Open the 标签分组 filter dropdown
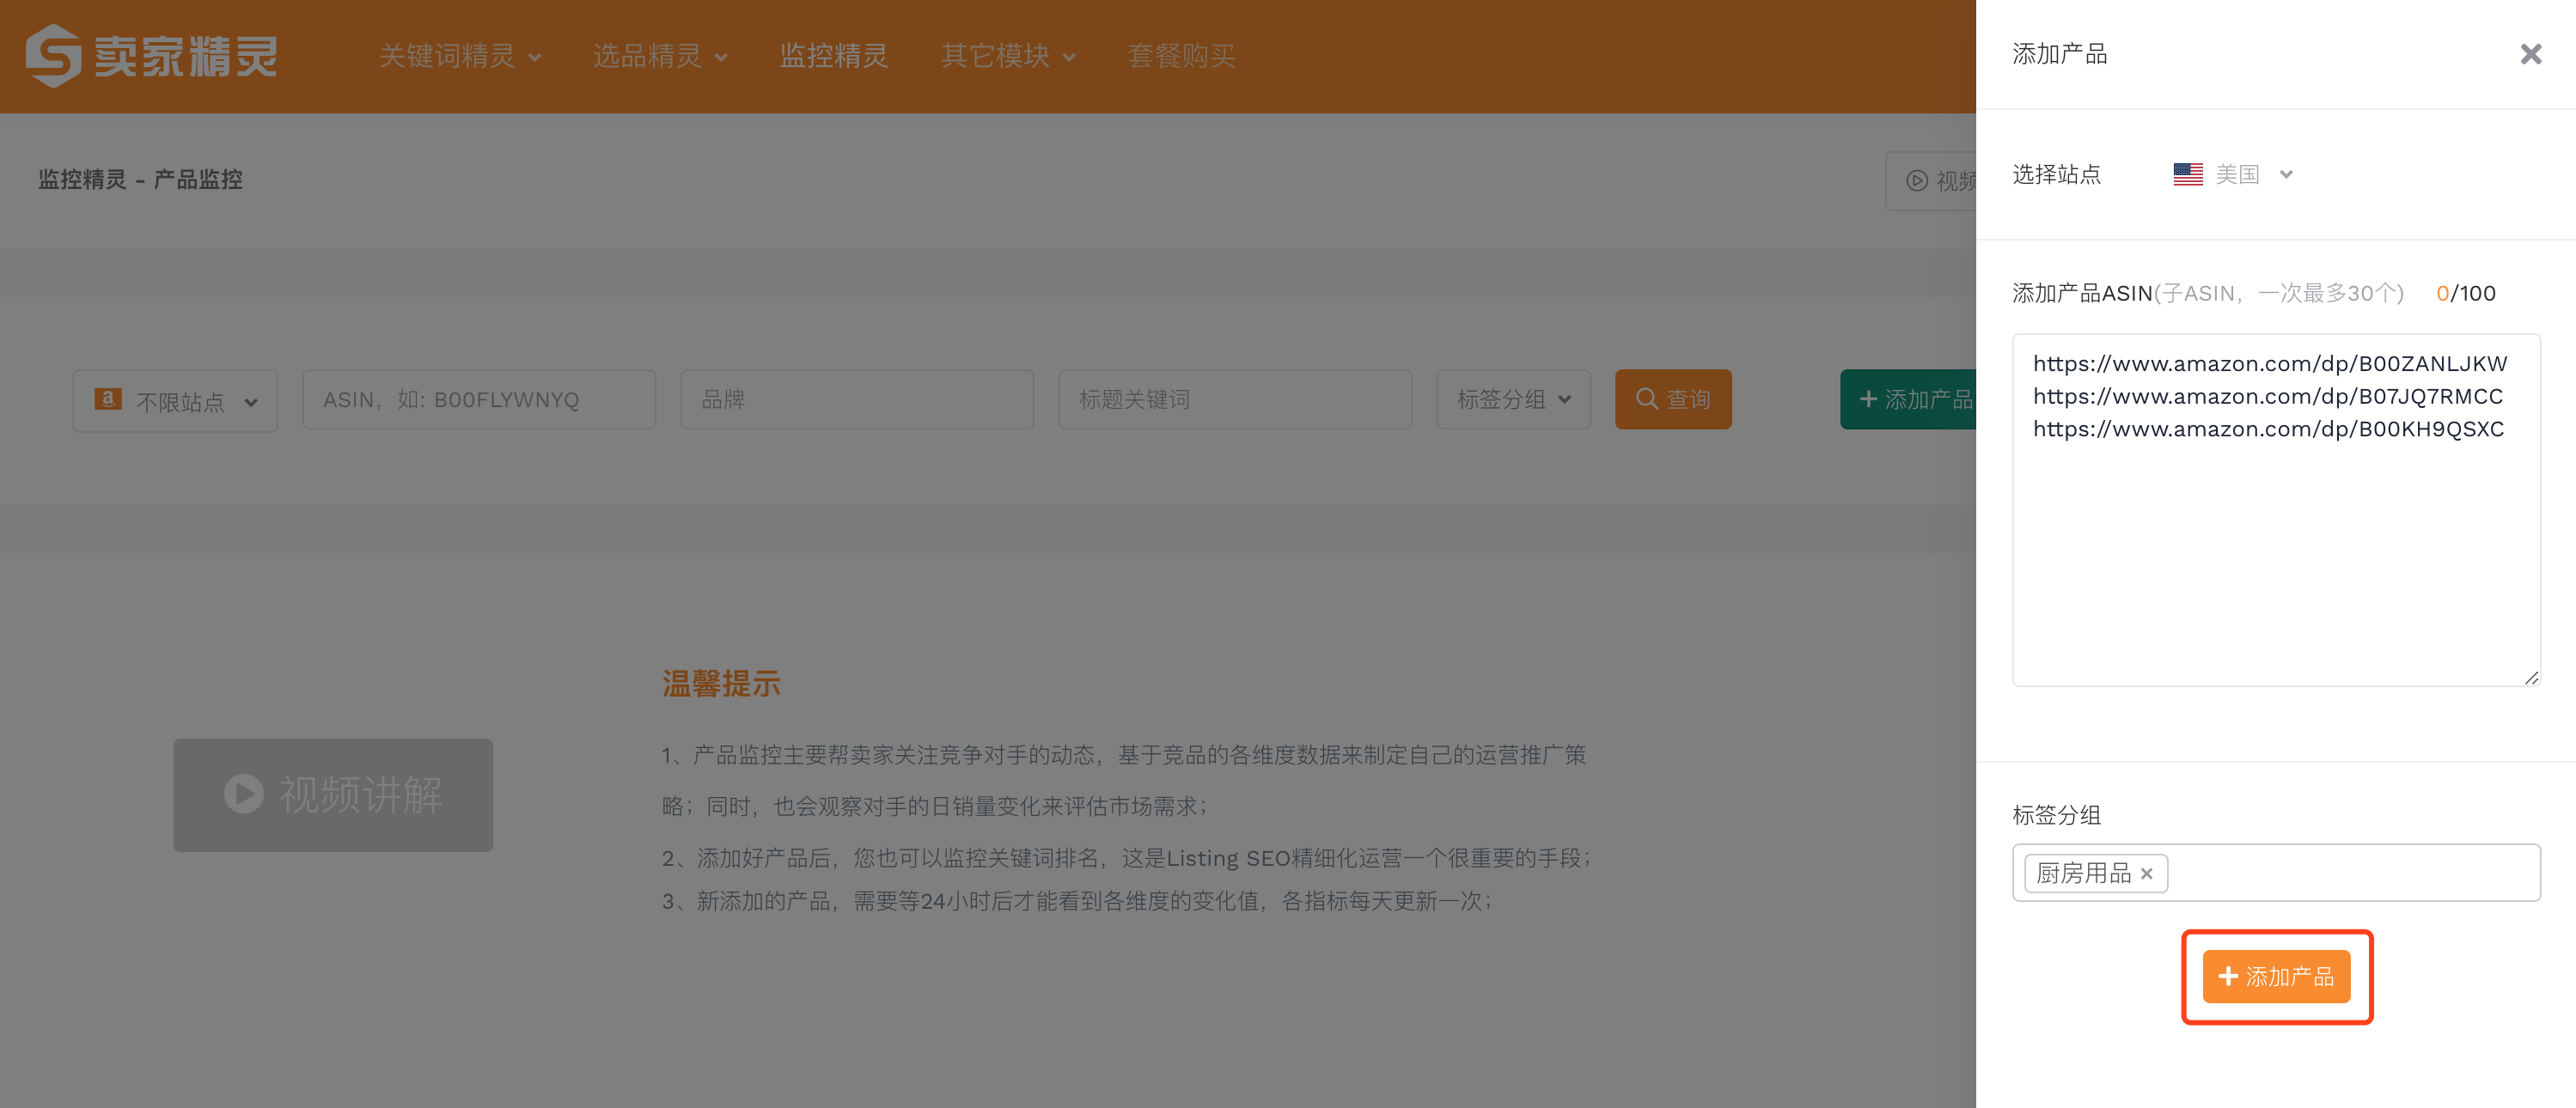 1513,400
